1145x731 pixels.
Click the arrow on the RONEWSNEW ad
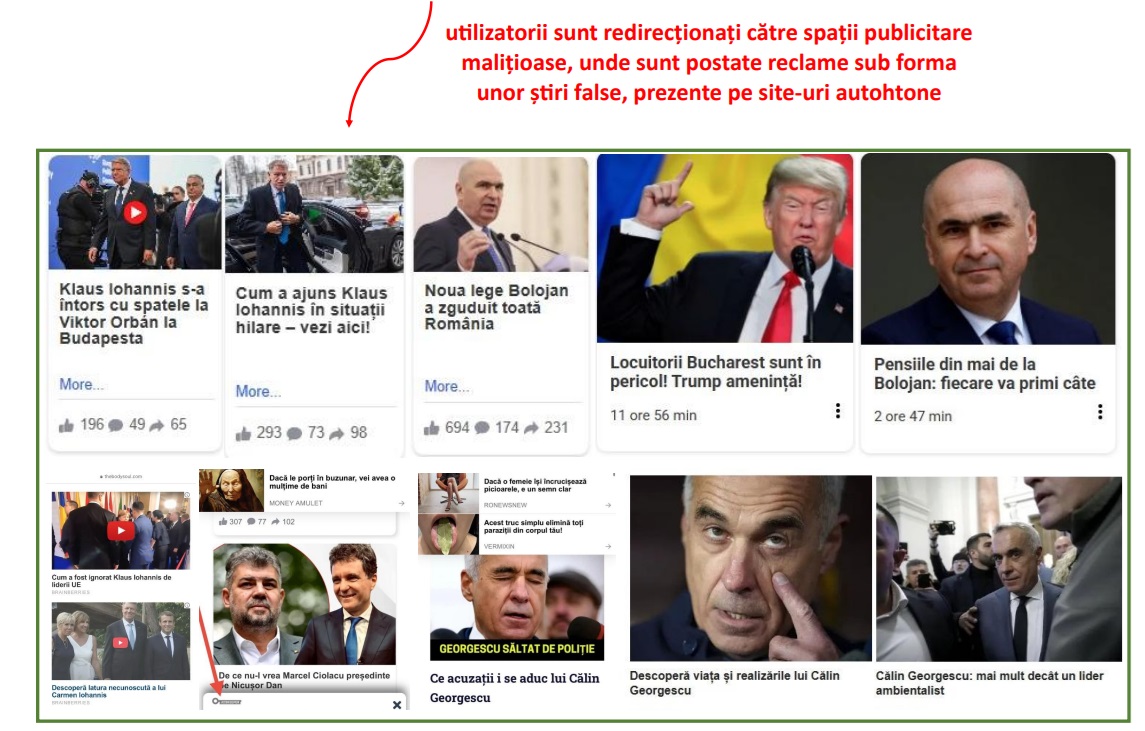pyautogui.click(x=608, y=505)
